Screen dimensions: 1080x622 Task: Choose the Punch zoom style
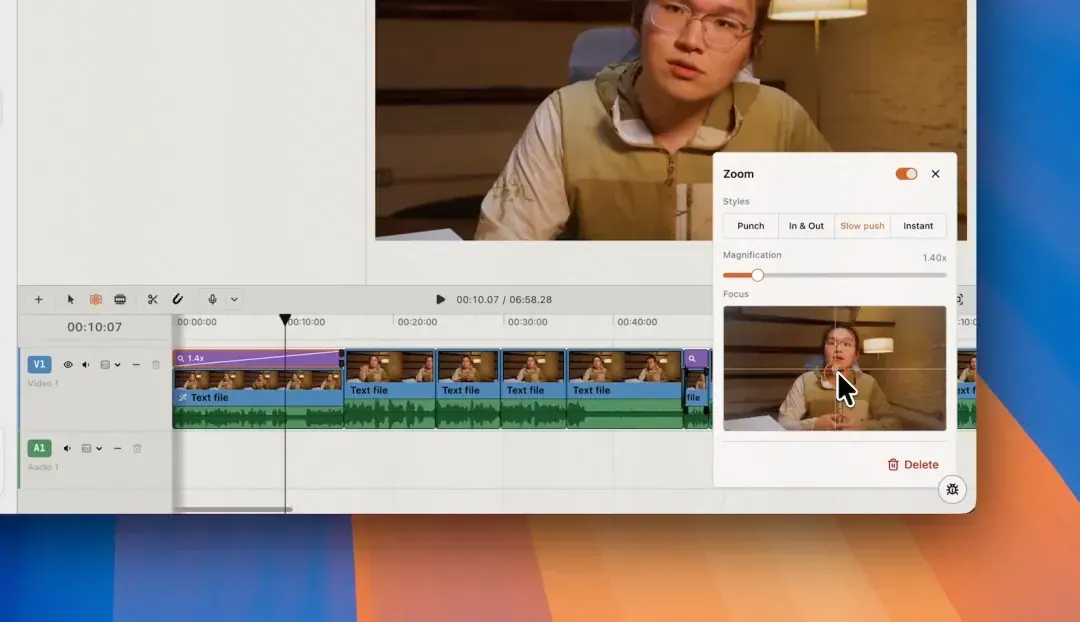pos(751,226)
